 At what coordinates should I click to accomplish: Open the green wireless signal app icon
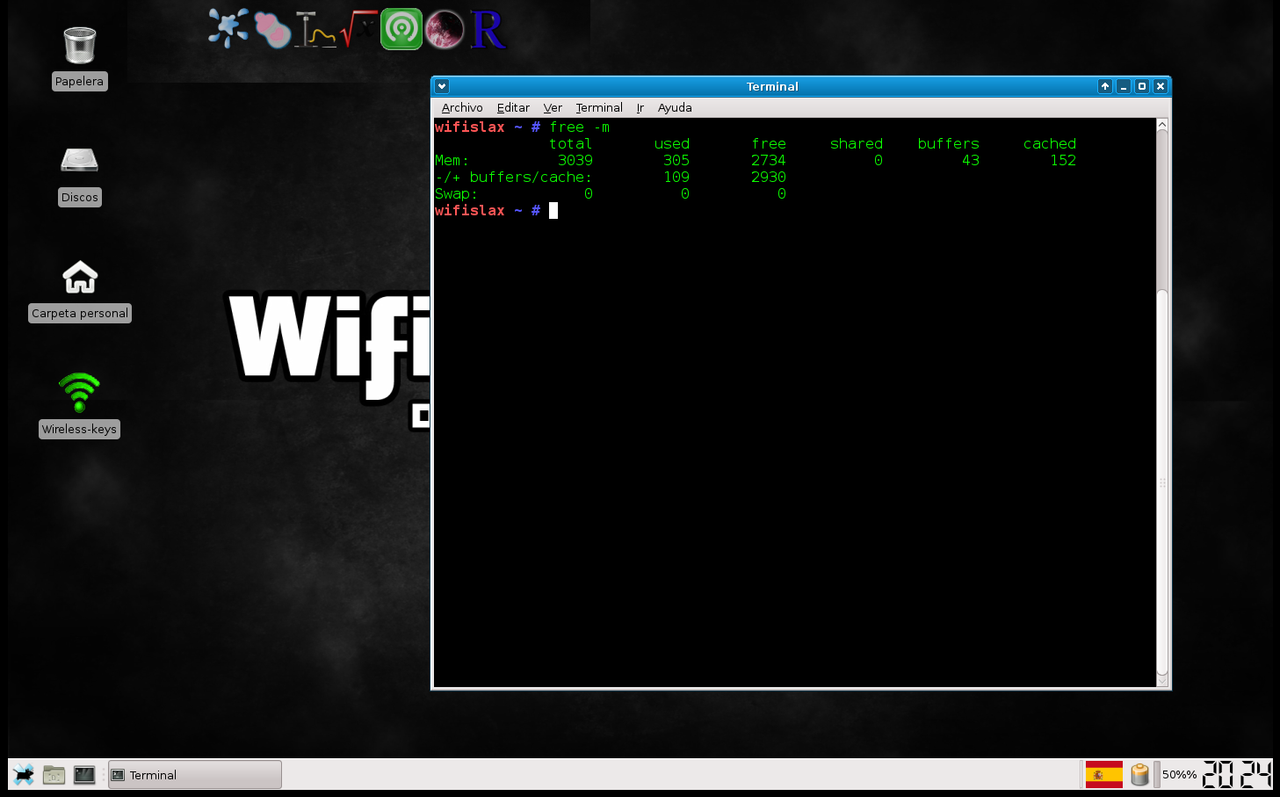[401, 29]
